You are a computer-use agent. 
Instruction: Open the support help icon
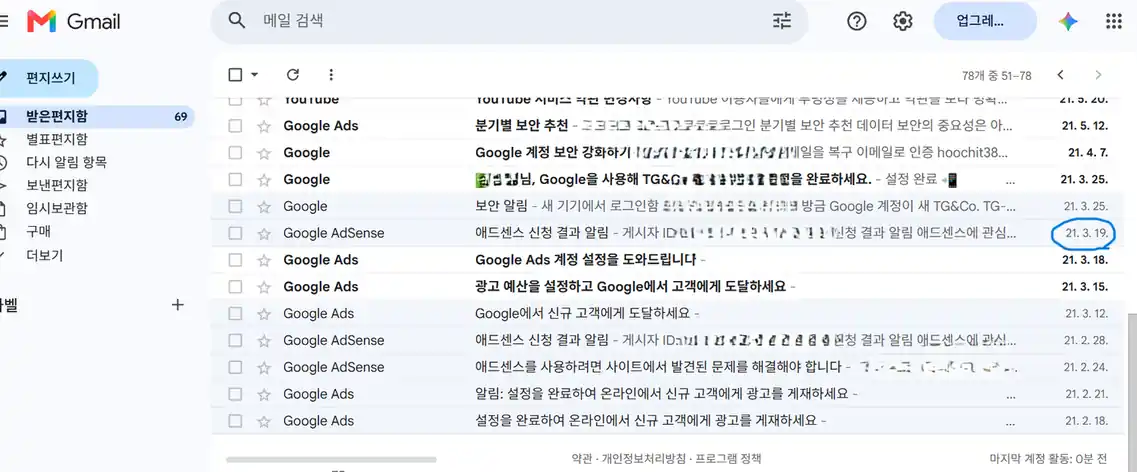pyautogui.click(x=856, y=22)
